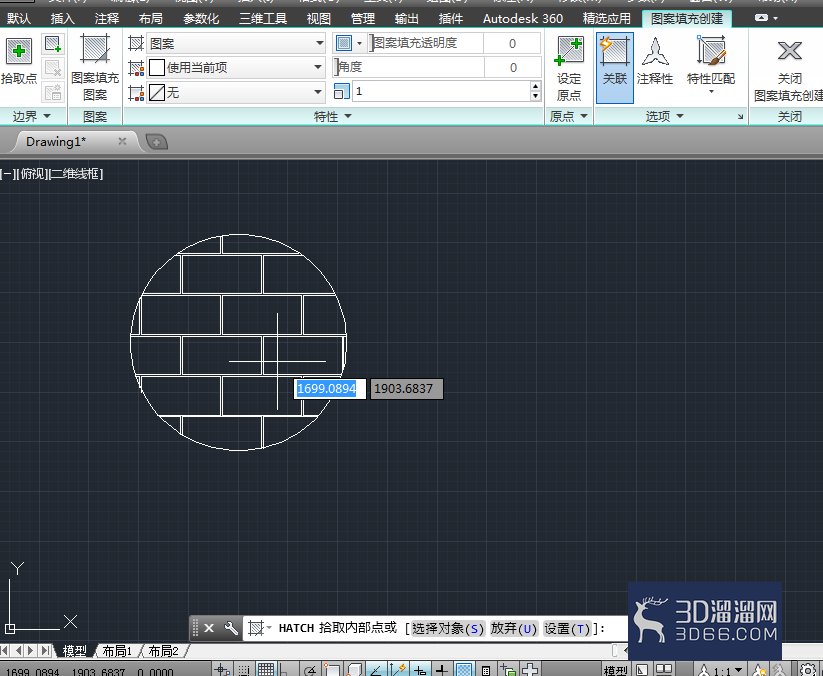823x676 pixels.
Task: Switch to the 布局2 layout tab
Action: (x=163, y=651)
